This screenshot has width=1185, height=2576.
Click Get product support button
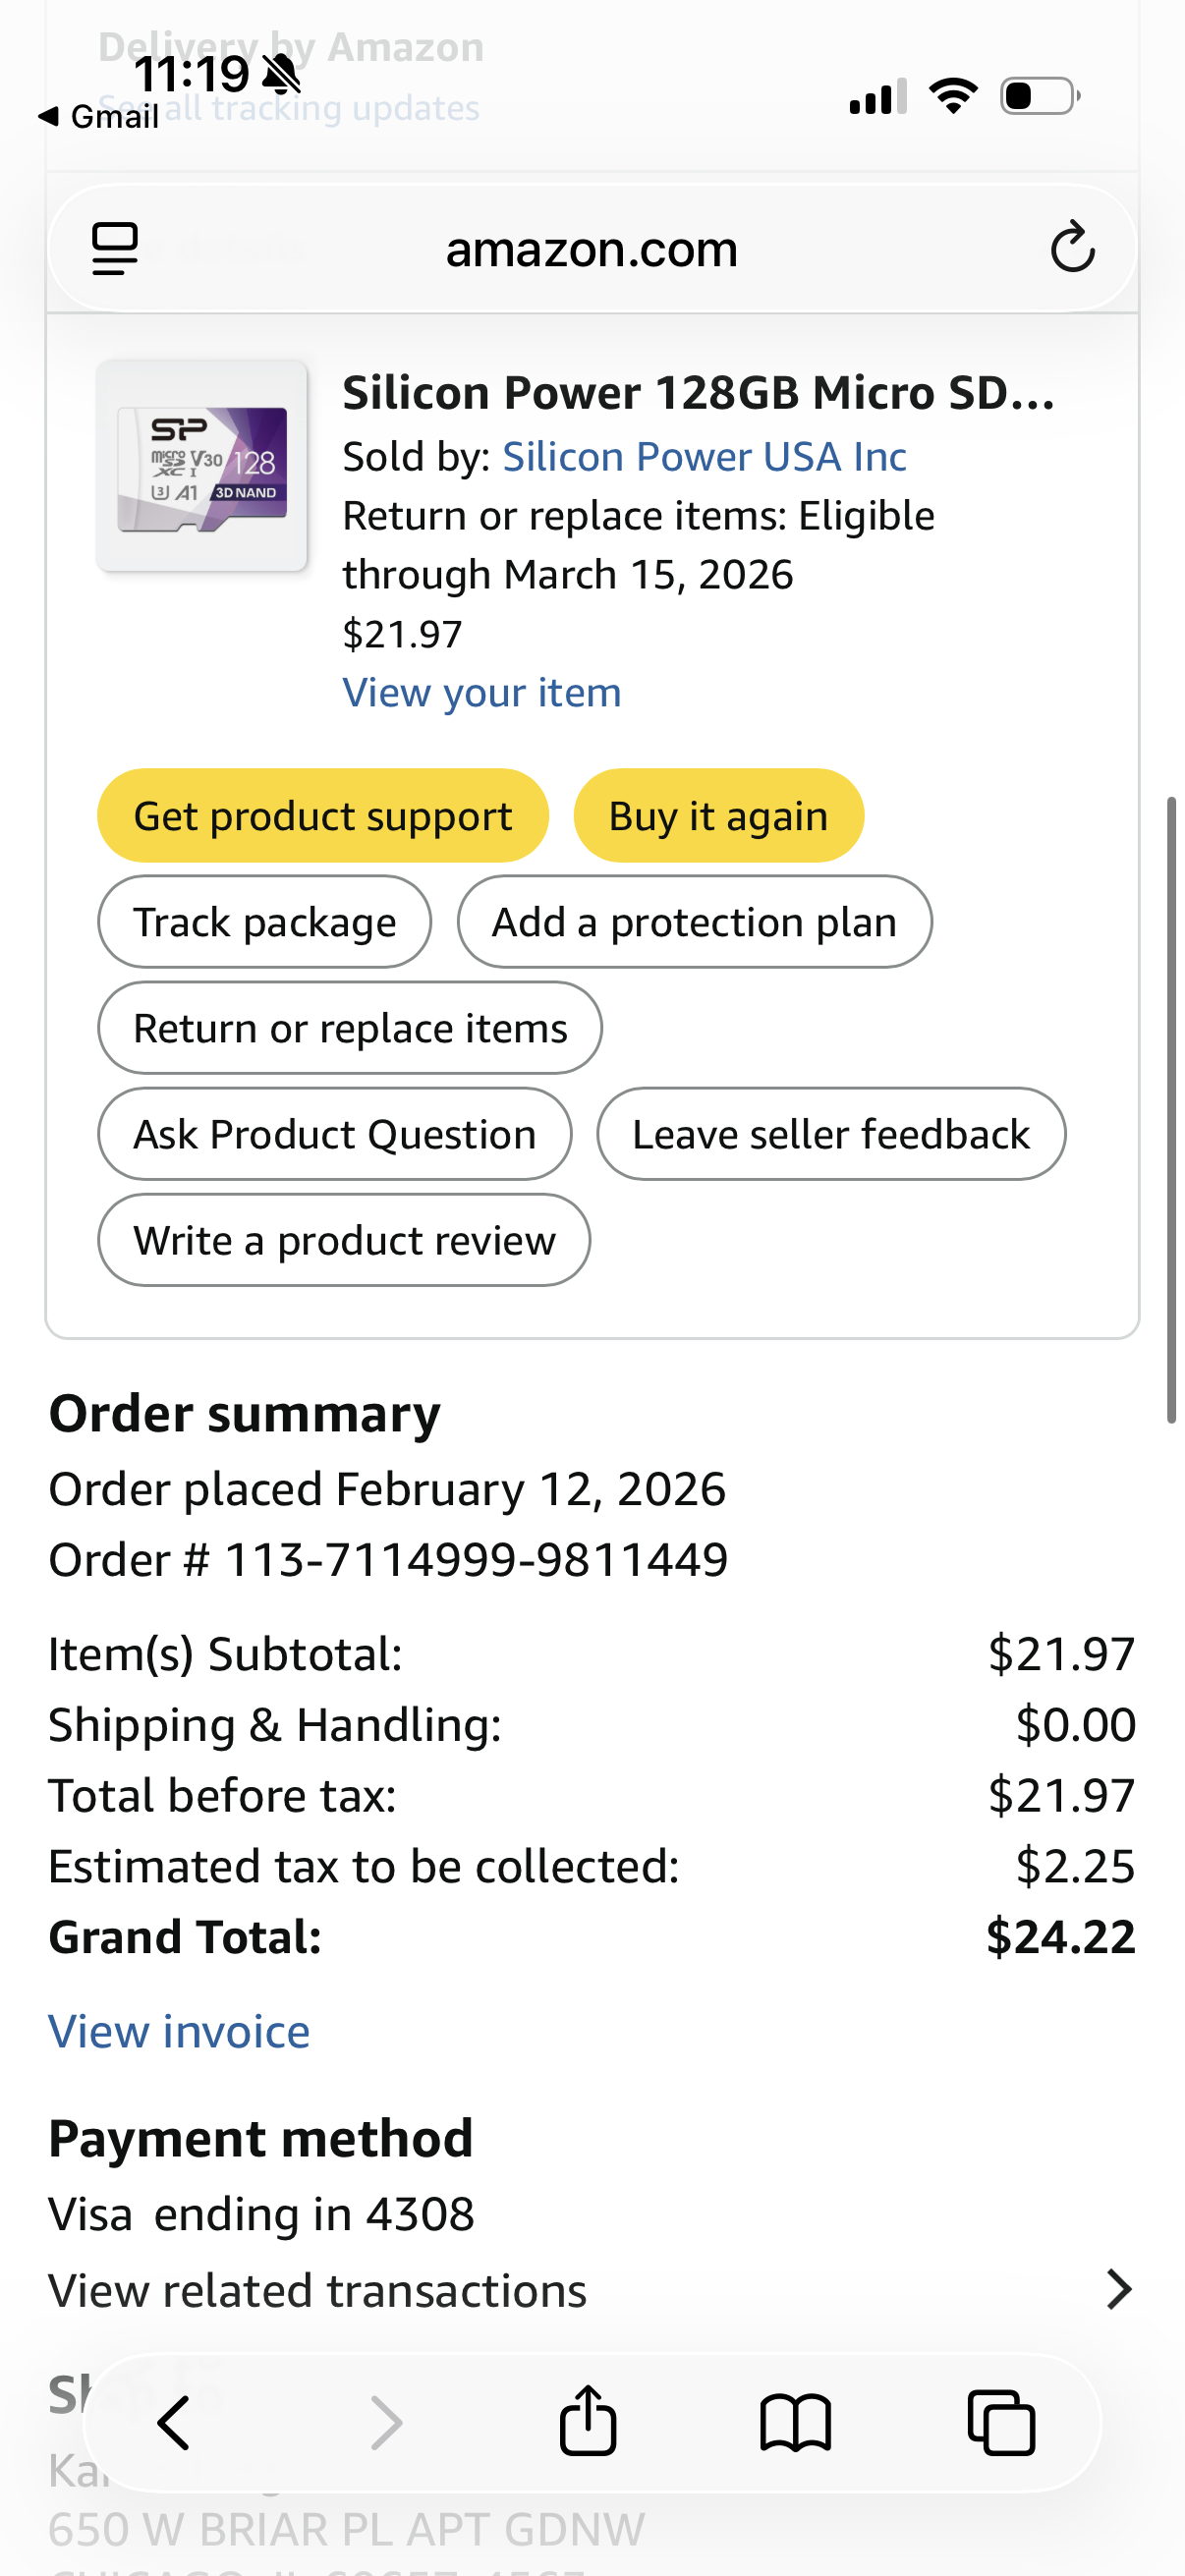(x=322, y=816)
